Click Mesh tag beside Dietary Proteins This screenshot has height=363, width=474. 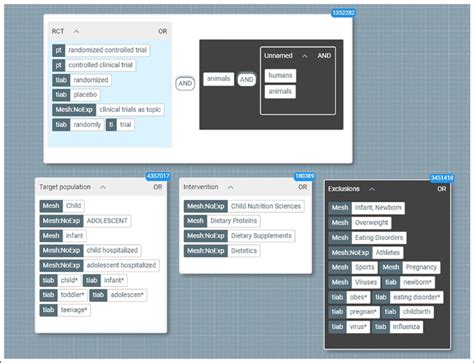pos(195,221)
